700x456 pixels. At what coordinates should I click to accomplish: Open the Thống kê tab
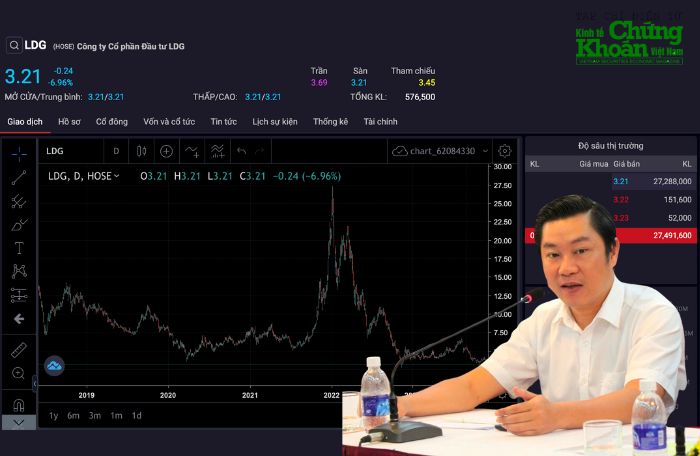coord(330,121)
